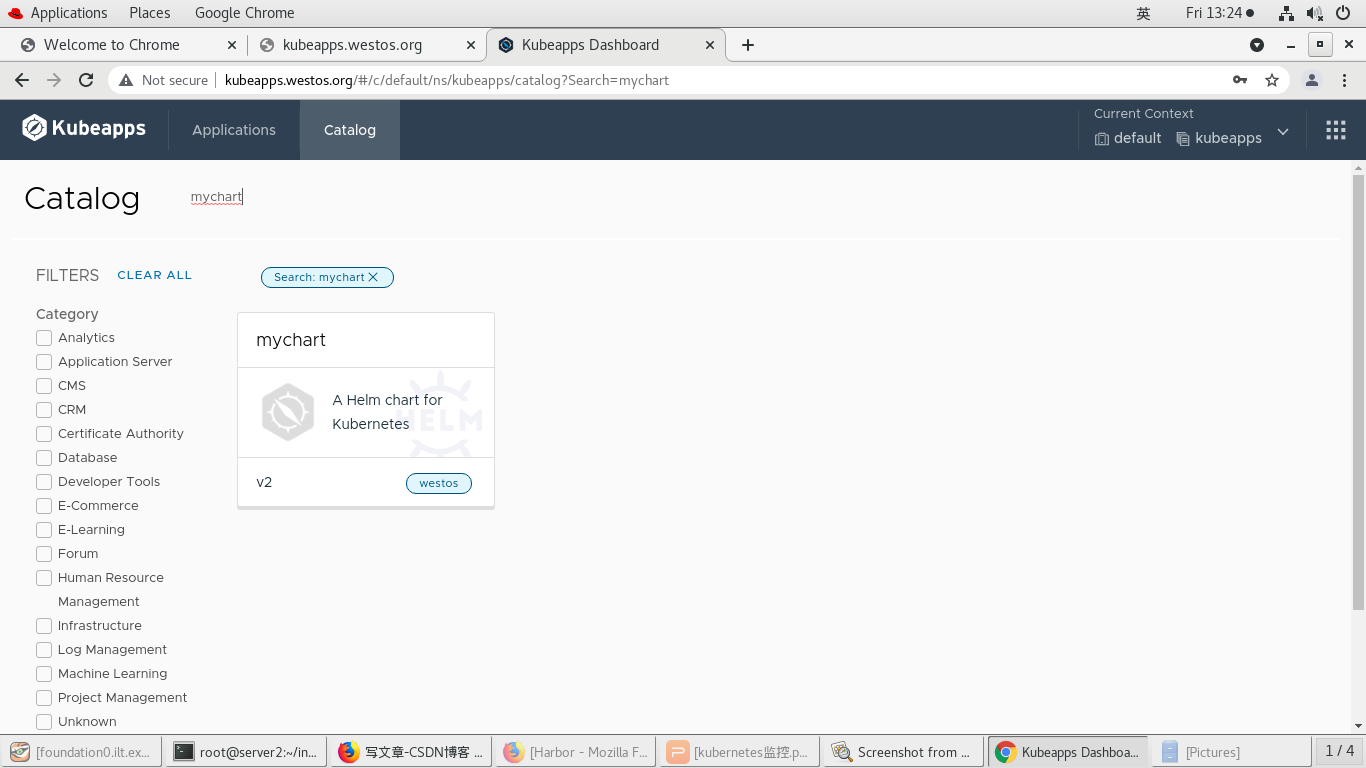Expand the Current Context dropdown chevron
This screenshot has height=768, width=1366.
(x=1283, y=132)
